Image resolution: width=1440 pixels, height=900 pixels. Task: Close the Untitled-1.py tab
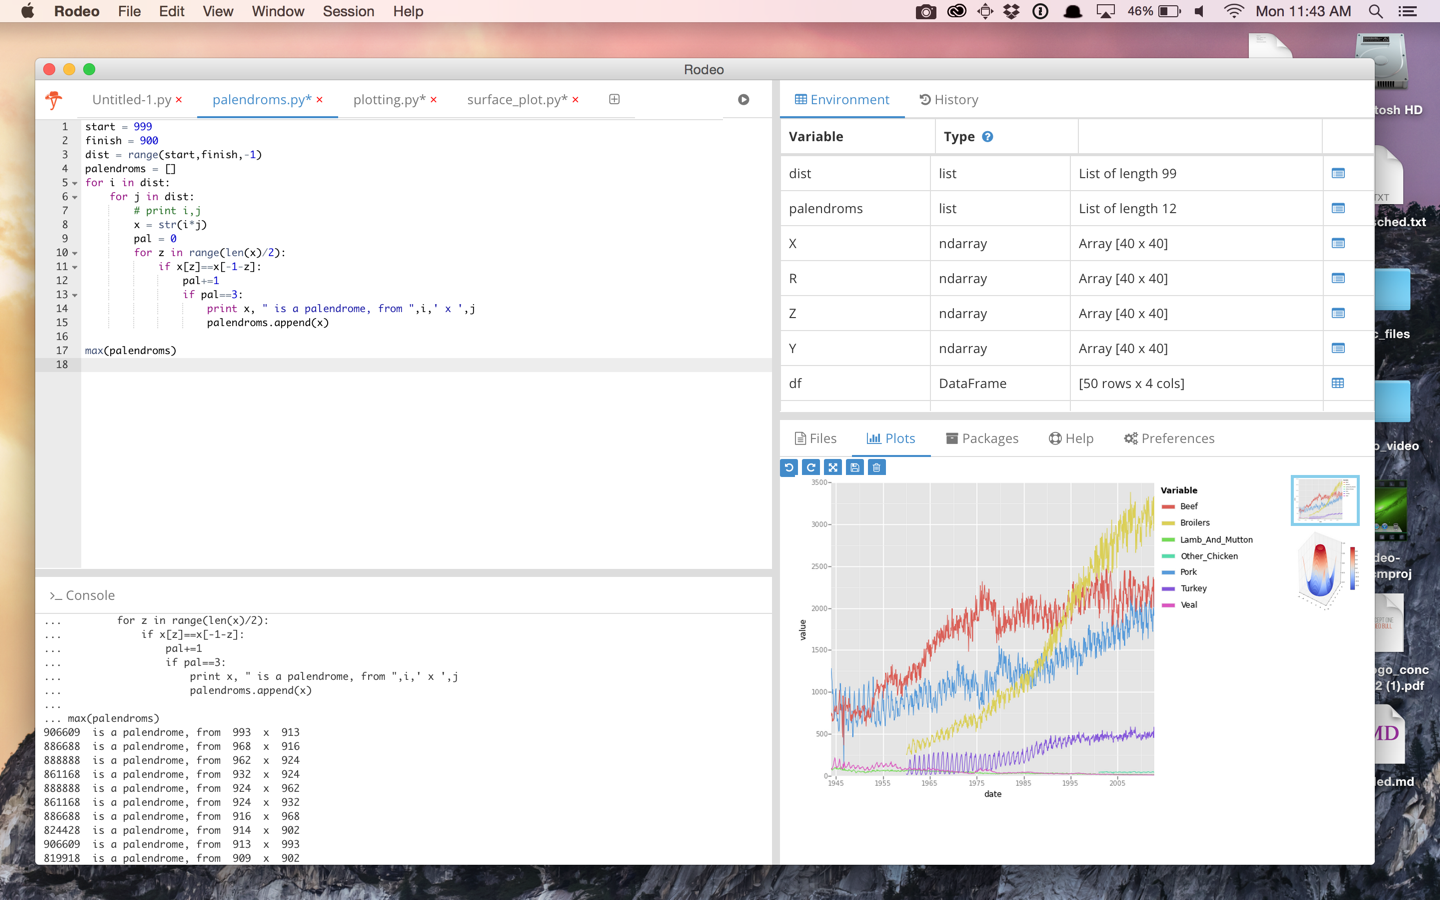(180, 99)
